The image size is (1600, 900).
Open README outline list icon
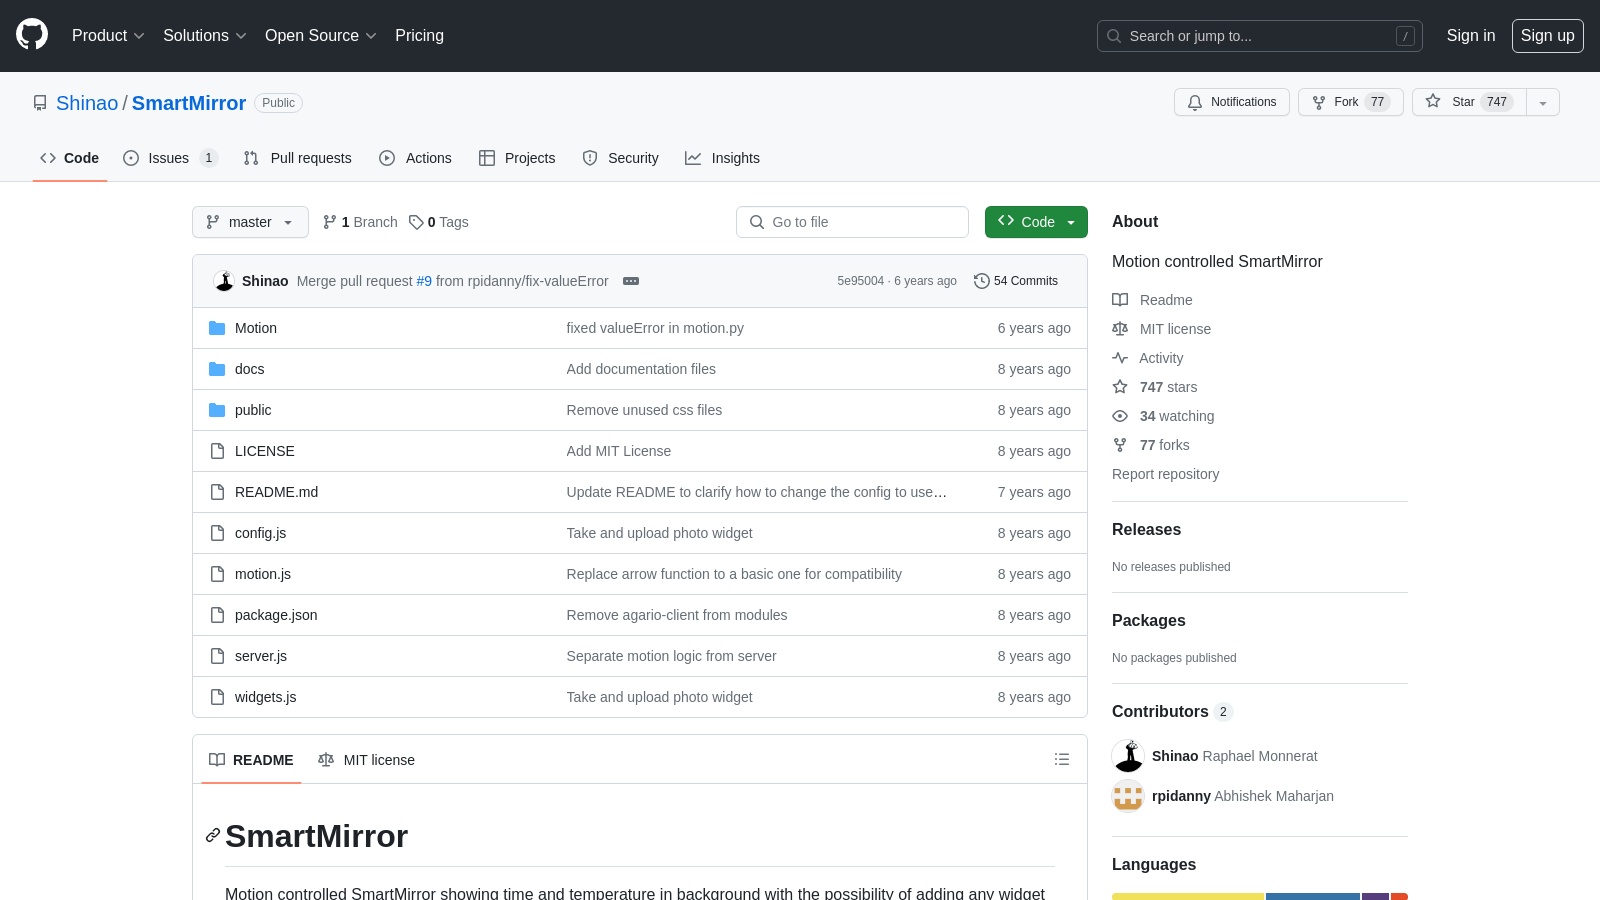click(x=1062, y=760)
